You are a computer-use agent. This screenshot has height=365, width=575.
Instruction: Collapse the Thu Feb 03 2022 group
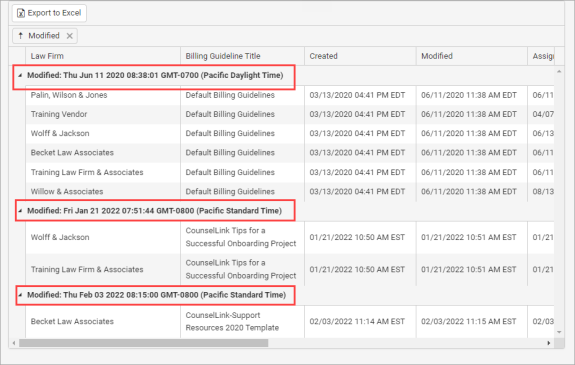pos(20,295)
